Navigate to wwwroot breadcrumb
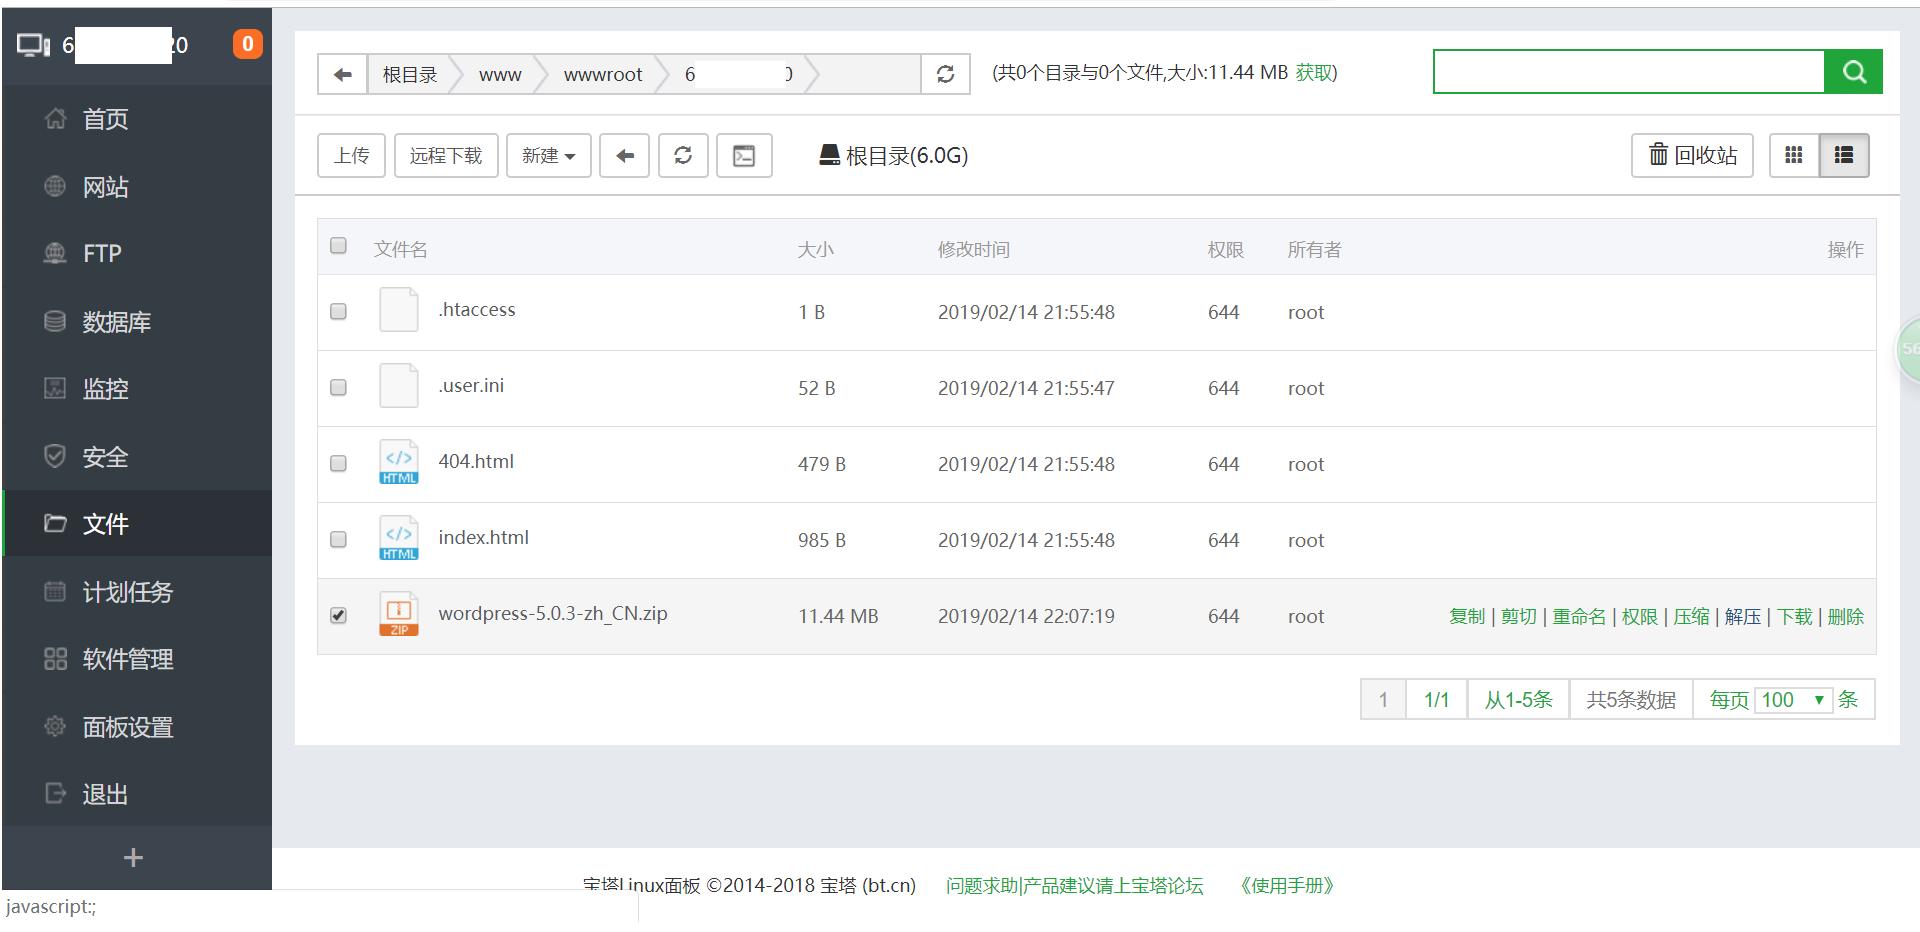Screen dimensions: 1920x932 [x=602, y=75]
